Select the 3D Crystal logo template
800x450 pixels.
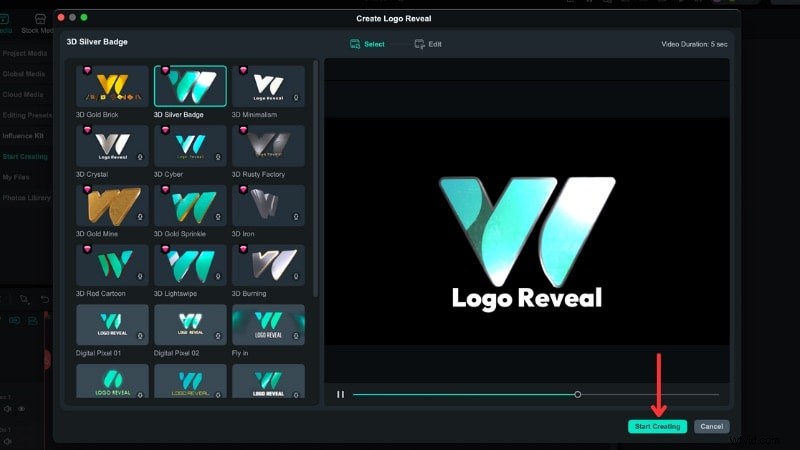pyautogui.click(x=112, y=146)
